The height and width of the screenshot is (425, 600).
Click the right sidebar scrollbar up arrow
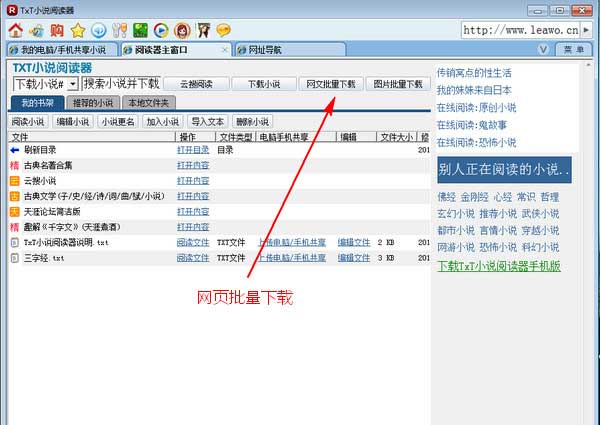coord(589,65)
